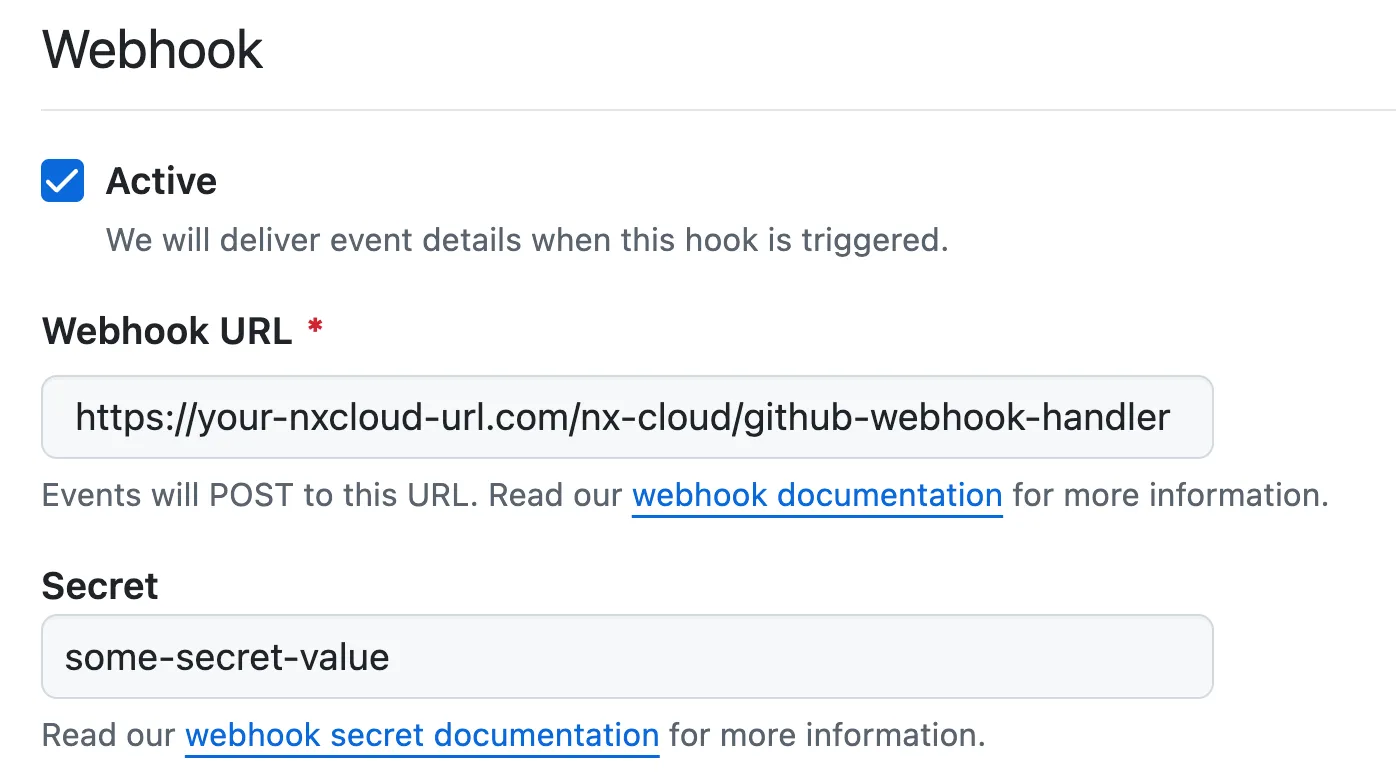Click empty right area of Secret field
This screenshot has height=784, width=1396.
[x=900, y=657]
